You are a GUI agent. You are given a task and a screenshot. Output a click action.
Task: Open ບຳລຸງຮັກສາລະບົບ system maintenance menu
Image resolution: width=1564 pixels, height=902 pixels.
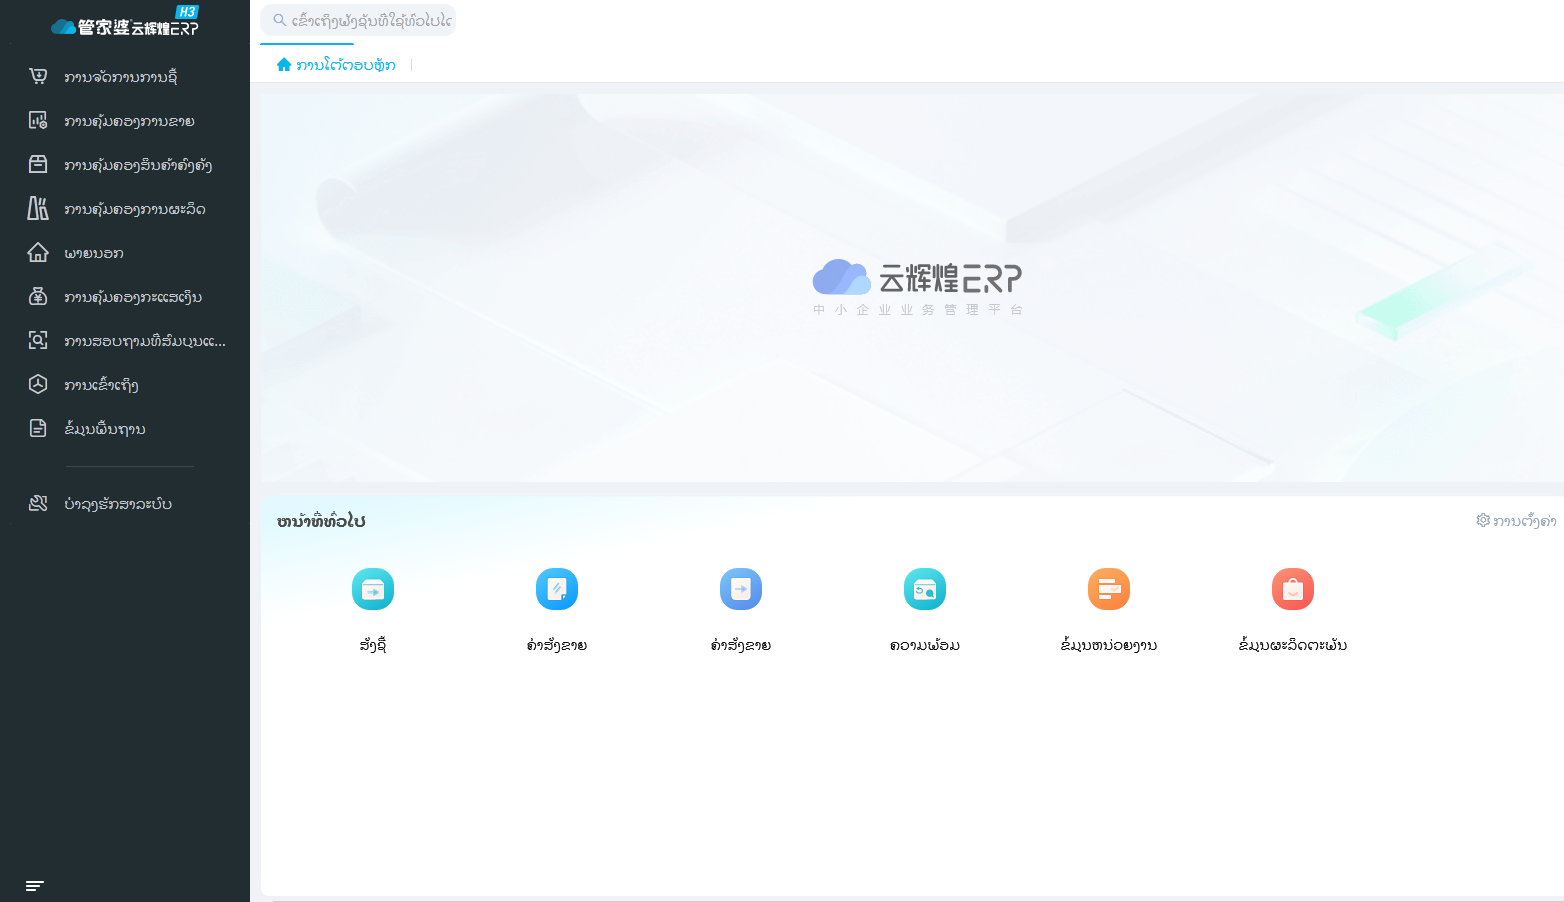tap(117, 504)
